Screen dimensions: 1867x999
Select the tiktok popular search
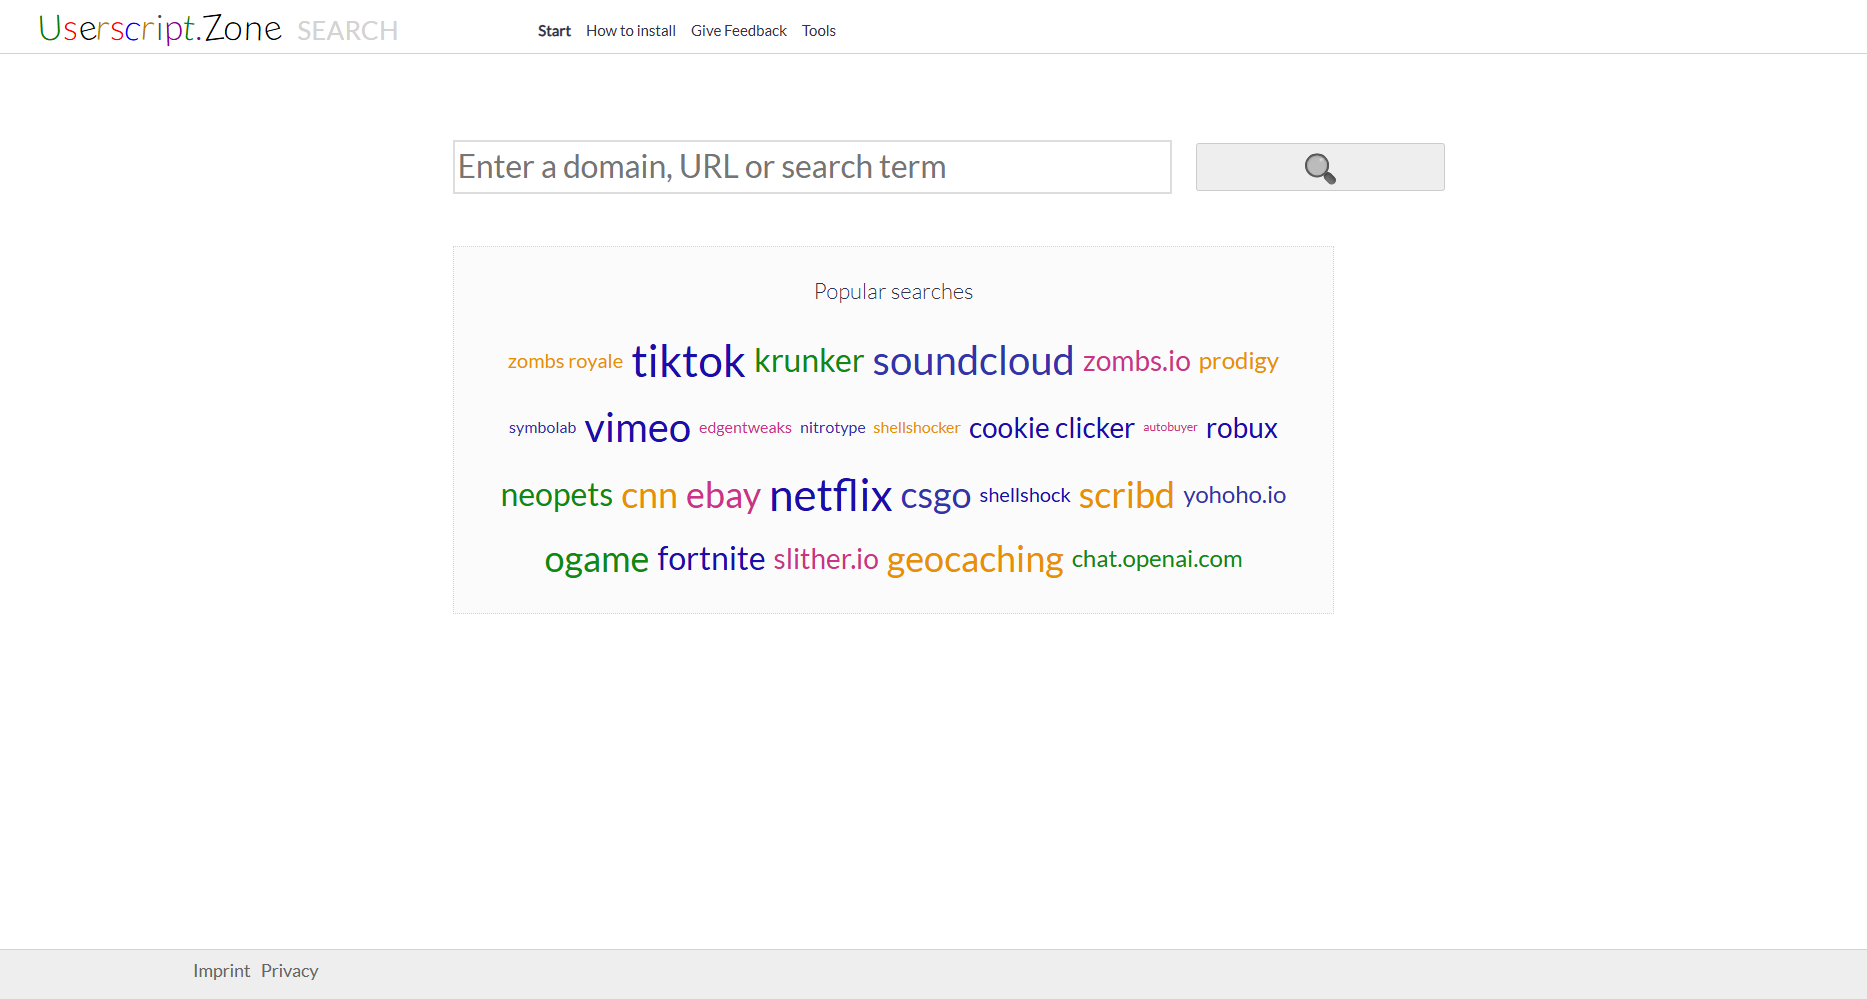688,361
